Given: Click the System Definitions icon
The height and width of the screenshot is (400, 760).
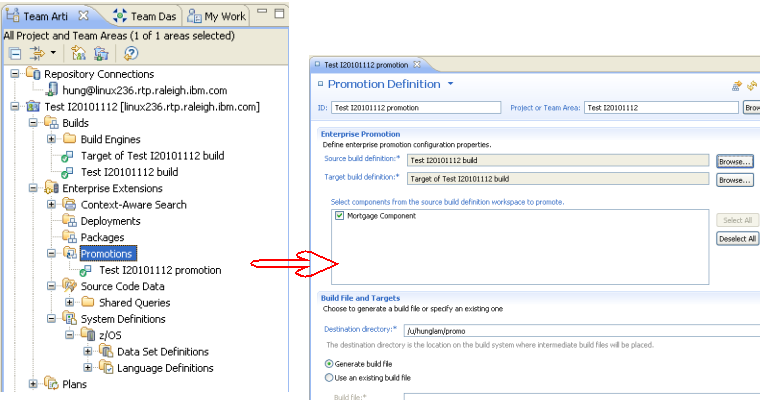Looking at the screenshot, I should pyautogui.click(x=70, y=319).
